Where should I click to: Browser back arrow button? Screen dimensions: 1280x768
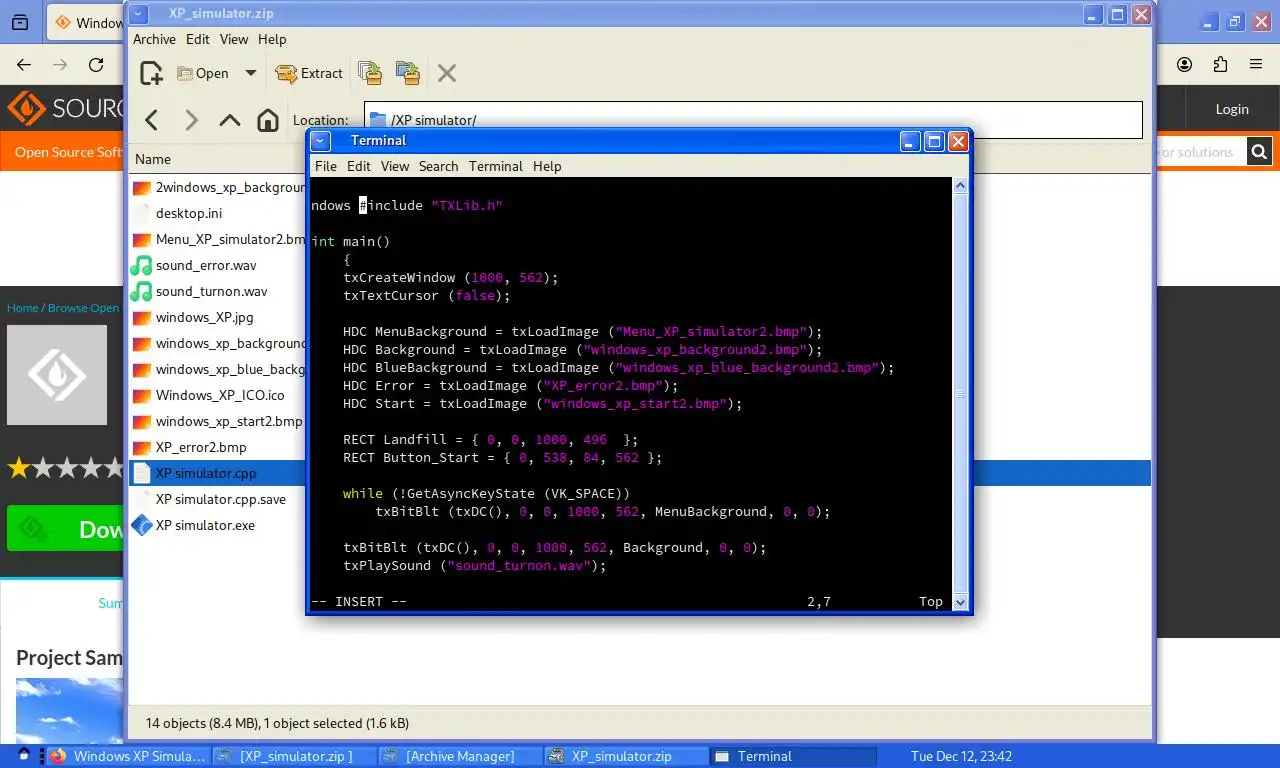[x=24, y=65]
